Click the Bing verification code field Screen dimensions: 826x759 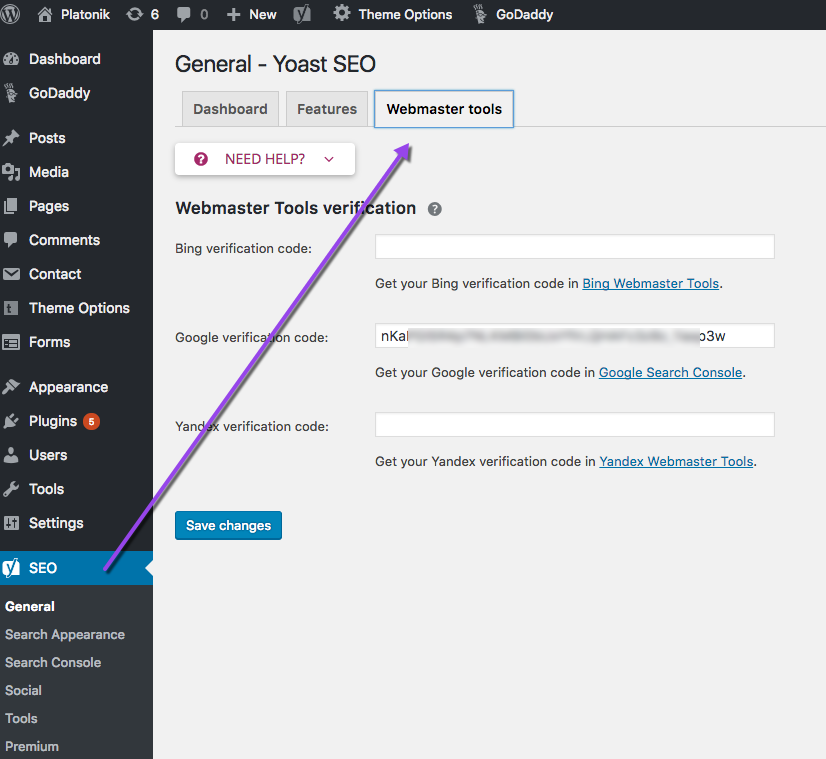[574, 247]
